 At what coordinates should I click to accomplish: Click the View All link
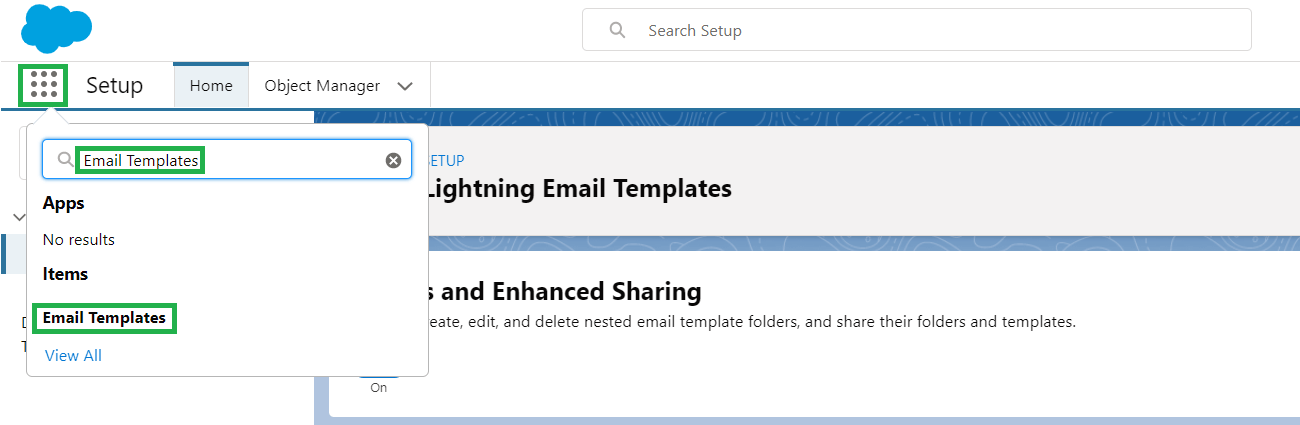point(73,356)
